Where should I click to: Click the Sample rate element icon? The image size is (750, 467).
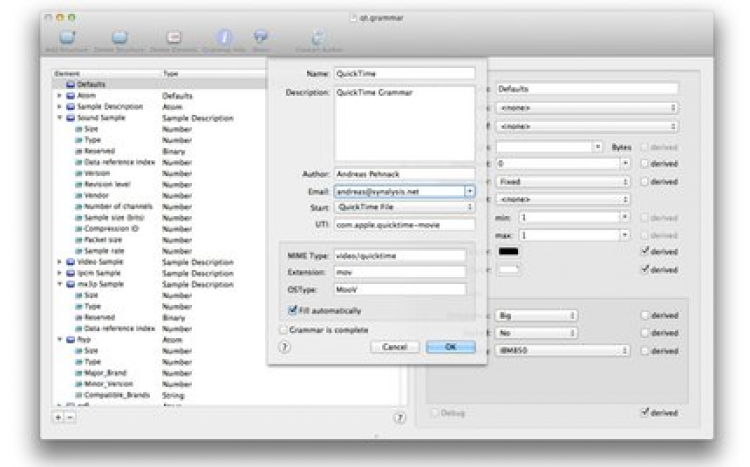click(78, 251)
